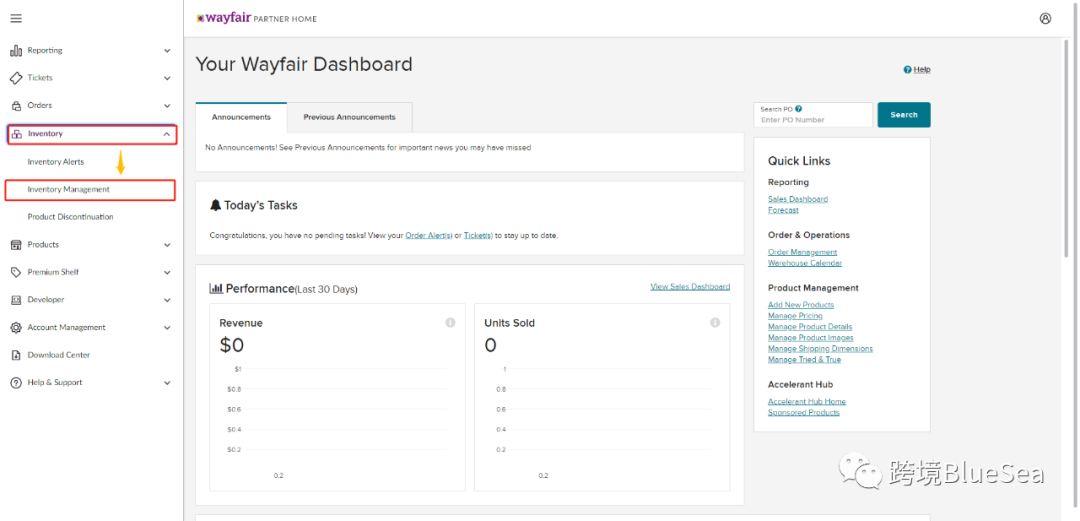1080x521 pixels.
Task: Open the Add New Products link
Action: pyautogui.click(x=801, y=305)
